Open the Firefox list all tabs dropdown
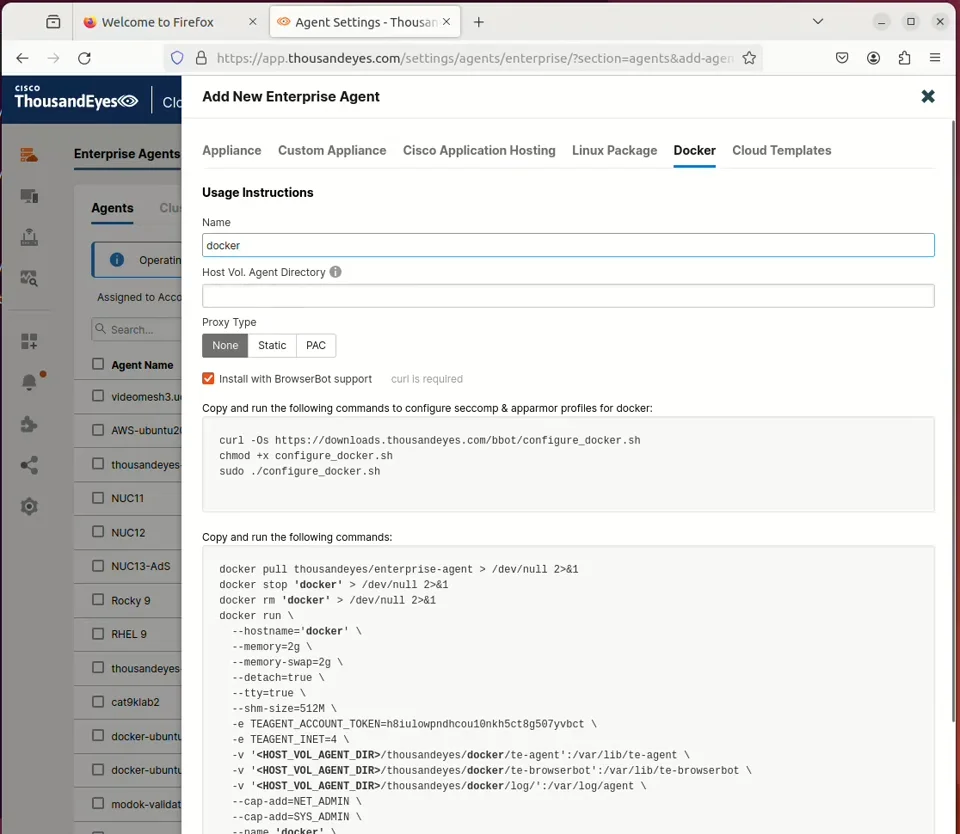The width and height of the screenshot is (960, 834). pyautogui.click(x=818, y=22)
